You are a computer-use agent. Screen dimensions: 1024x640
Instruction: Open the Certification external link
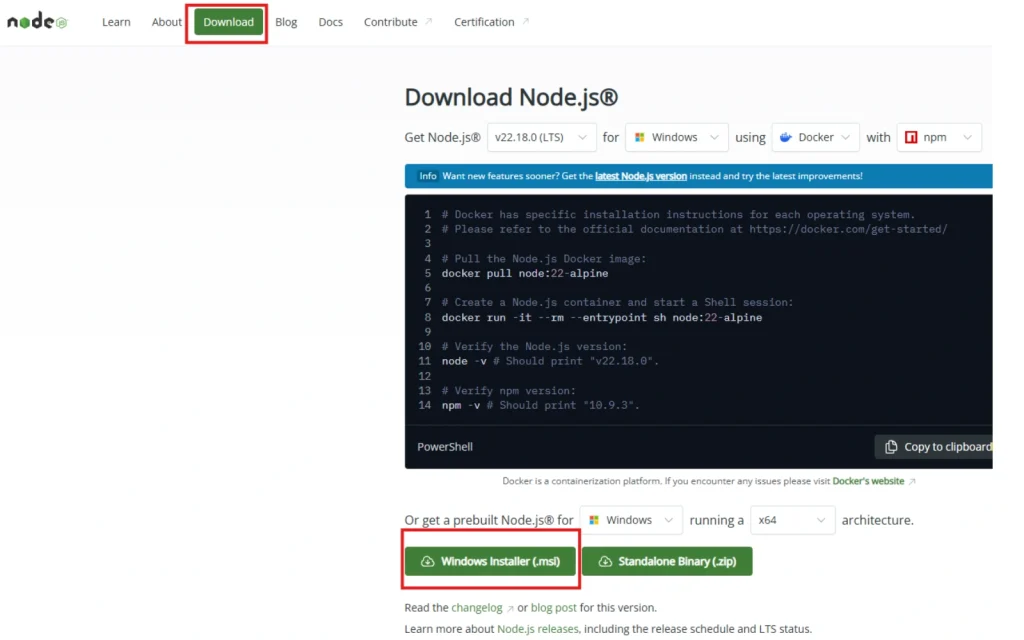coord(491,22)
